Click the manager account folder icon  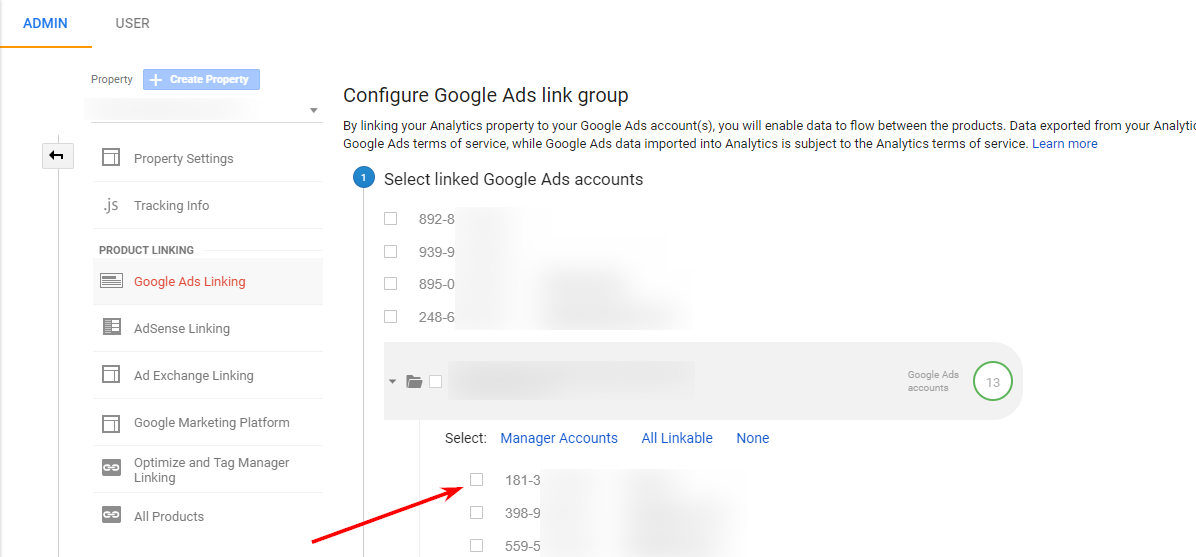point(414,382)
